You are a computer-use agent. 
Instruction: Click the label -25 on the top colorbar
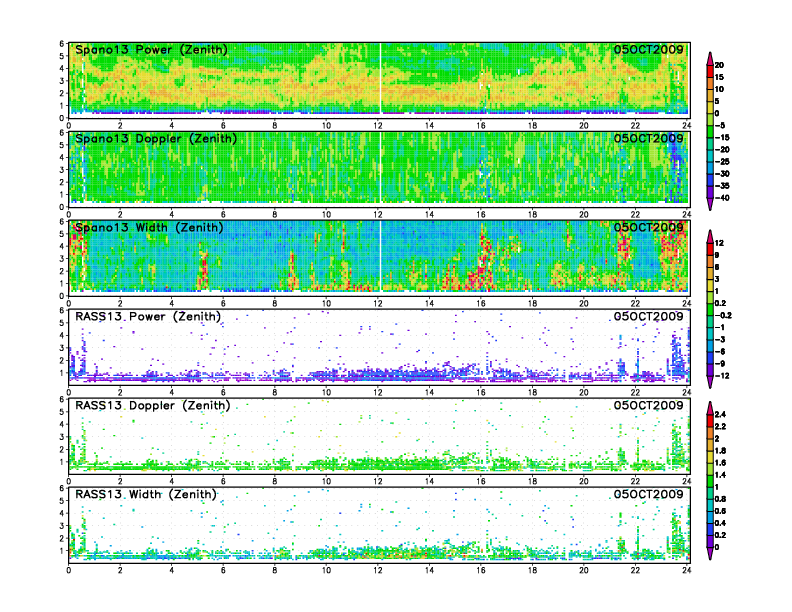(722, 162)
